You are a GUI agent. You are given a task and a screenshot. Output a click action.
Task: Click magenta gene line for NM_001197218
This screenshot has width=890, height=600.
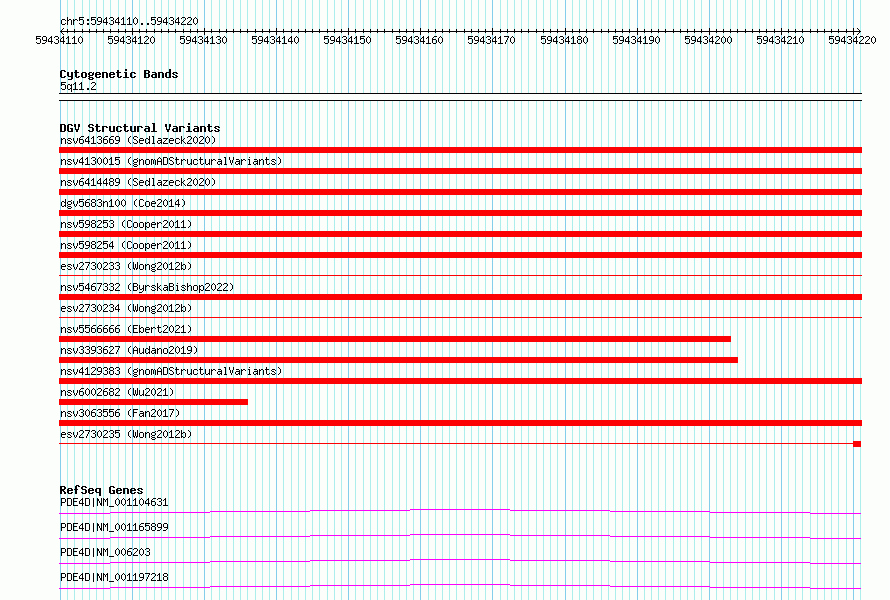[x=460, y=586]
